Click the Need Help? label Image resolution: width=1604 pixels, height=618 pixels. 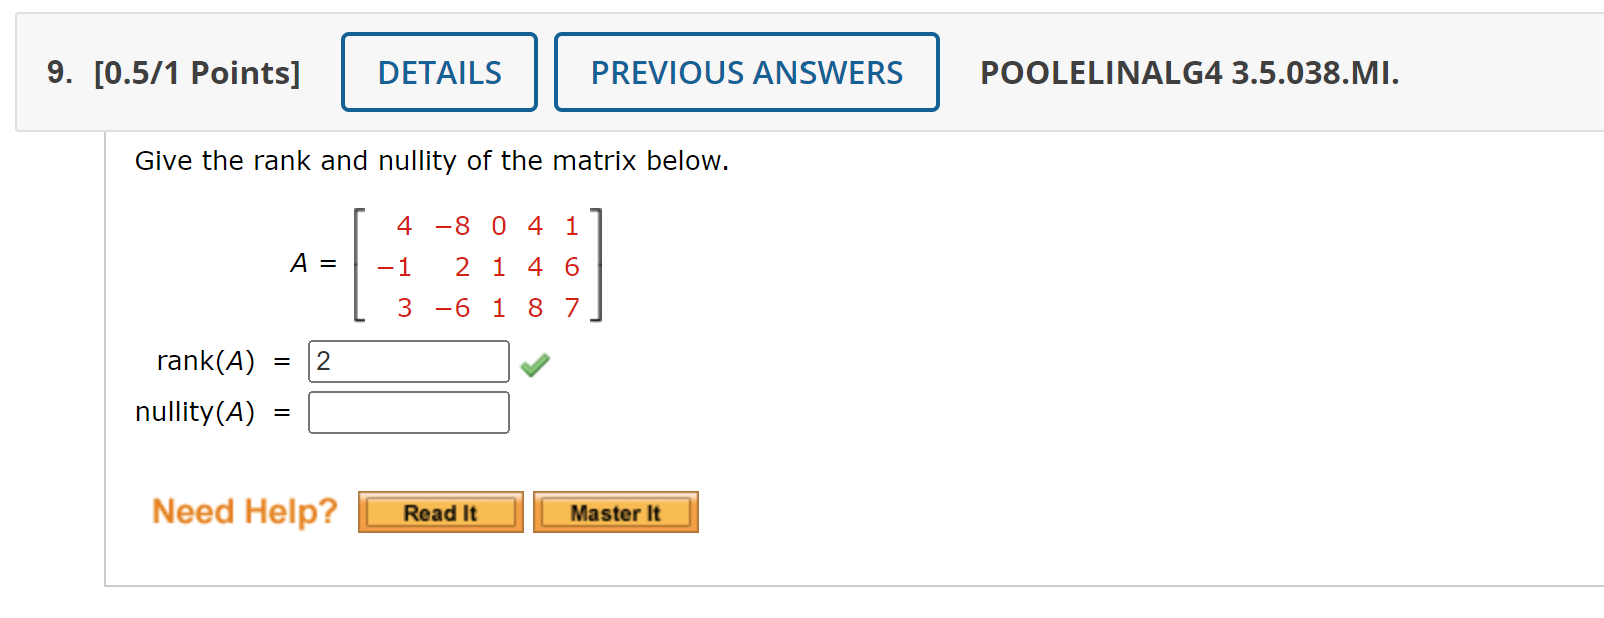(243, 511)
